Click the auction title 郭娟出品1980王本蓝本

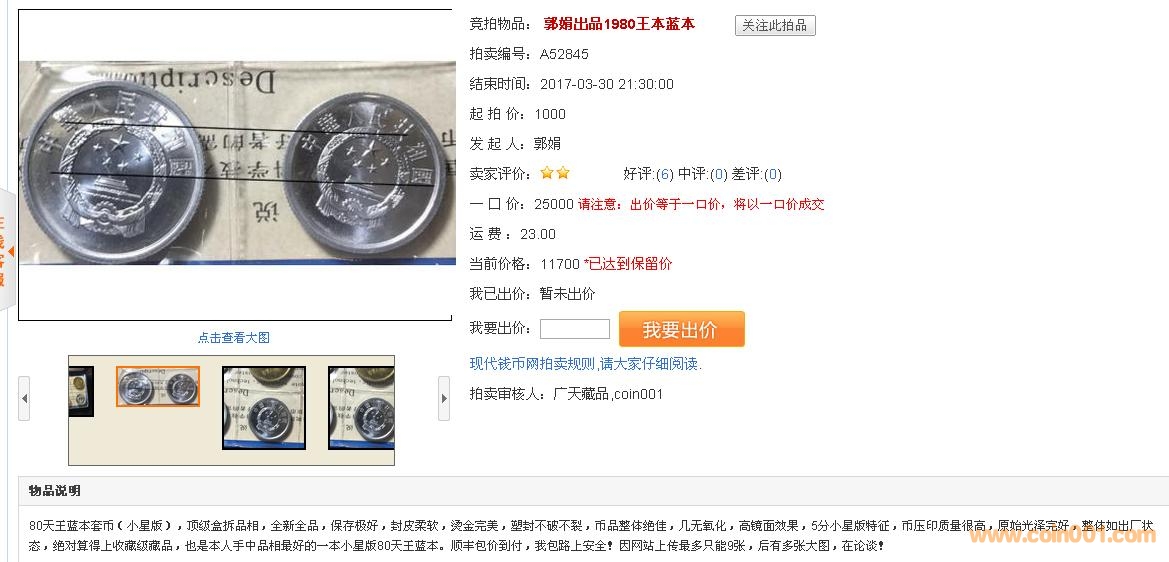(619, 24)
